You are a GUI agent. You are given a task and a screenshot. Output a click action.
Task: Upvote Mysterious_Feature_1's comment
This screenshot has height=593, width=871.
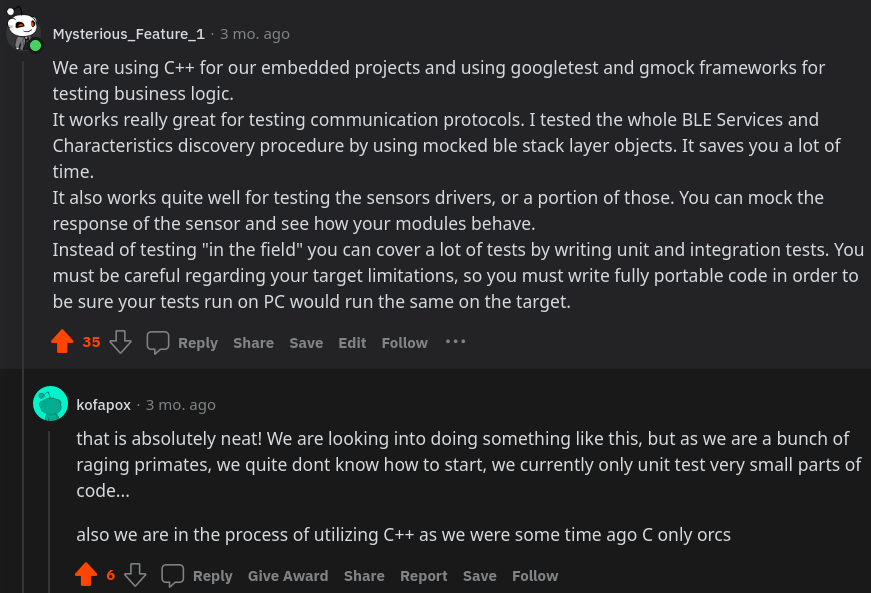click(61, 342)
